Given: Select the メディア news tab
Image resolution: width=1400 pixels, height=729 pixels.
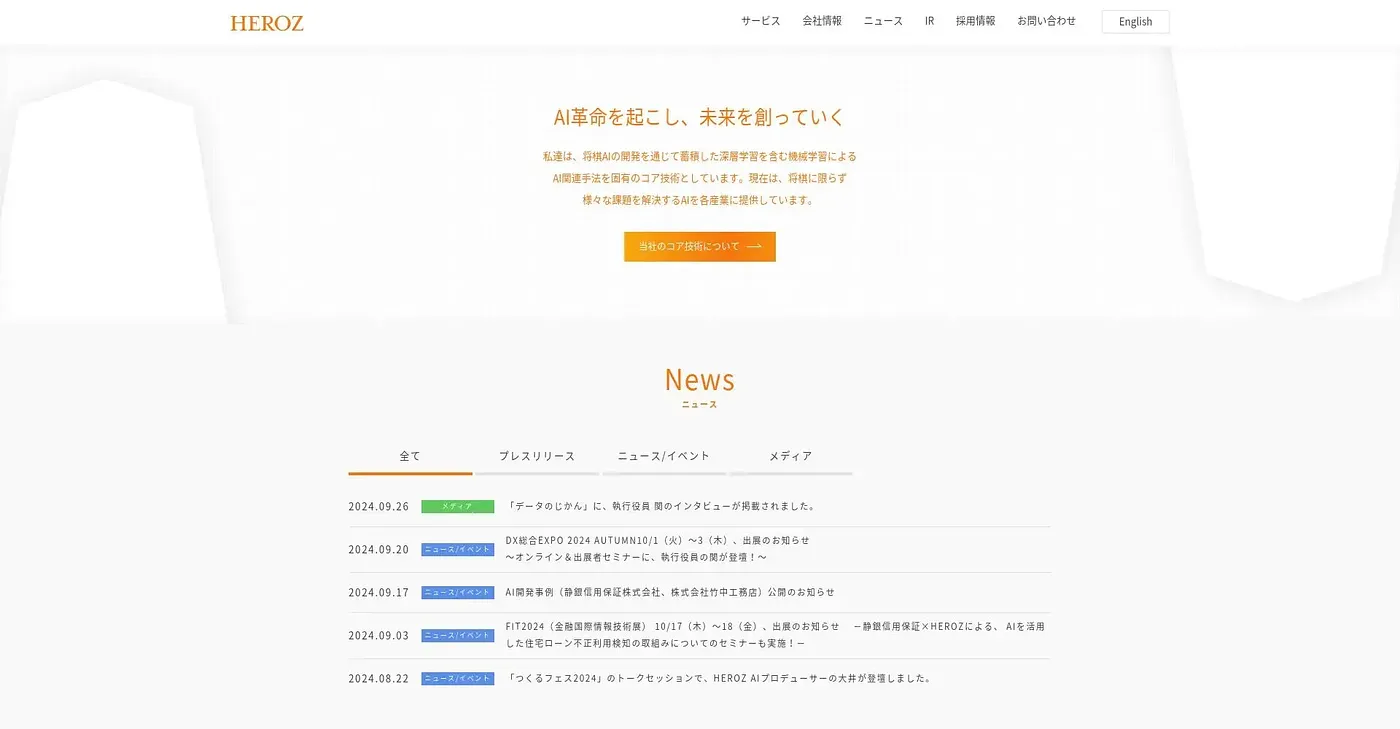Looking at the screenshot, I should pyautogui.click(x=791, y=456).
